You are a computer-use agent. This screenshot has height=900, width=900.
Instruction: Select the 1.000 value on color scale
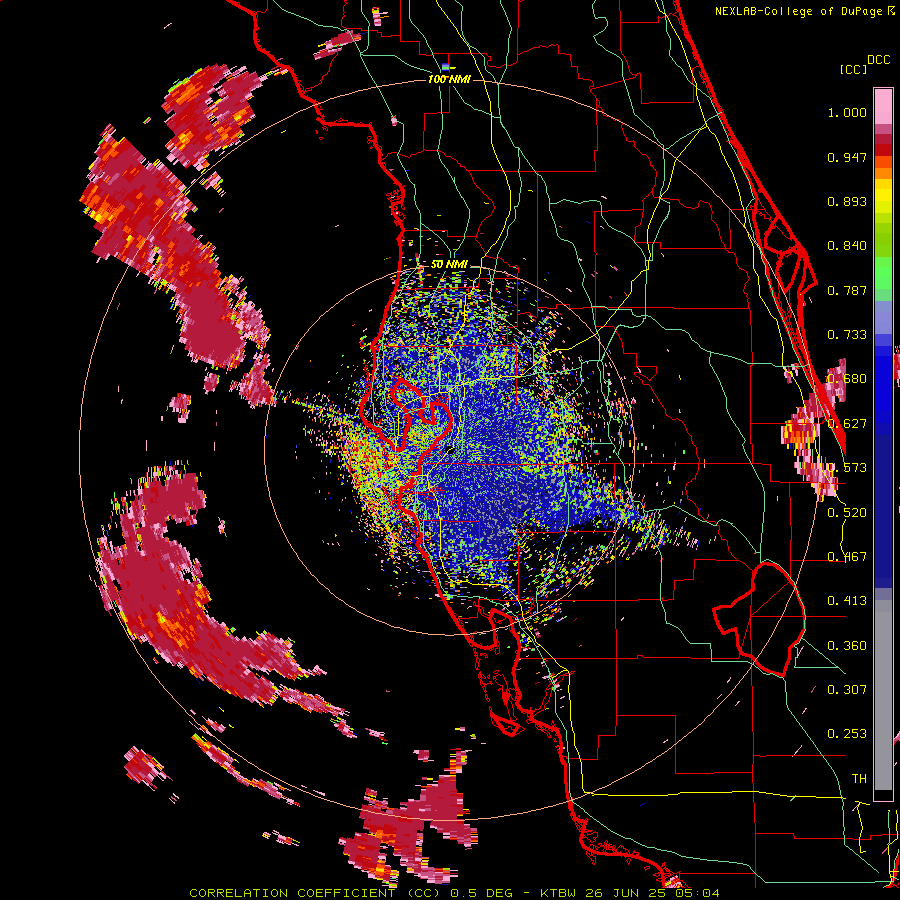pos(847,112)
